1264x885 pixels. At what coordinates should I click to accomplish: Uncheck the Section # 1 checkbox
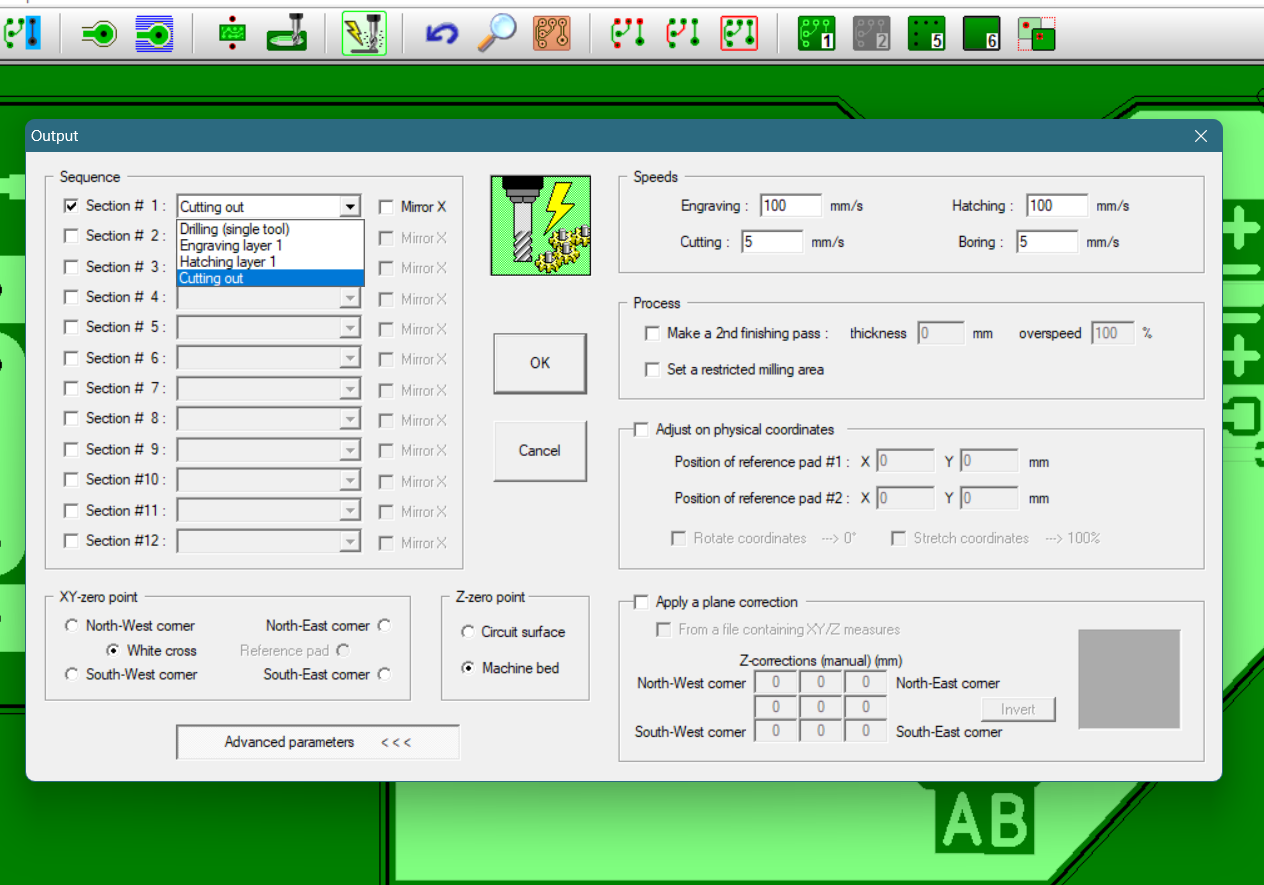coord(71,206)
